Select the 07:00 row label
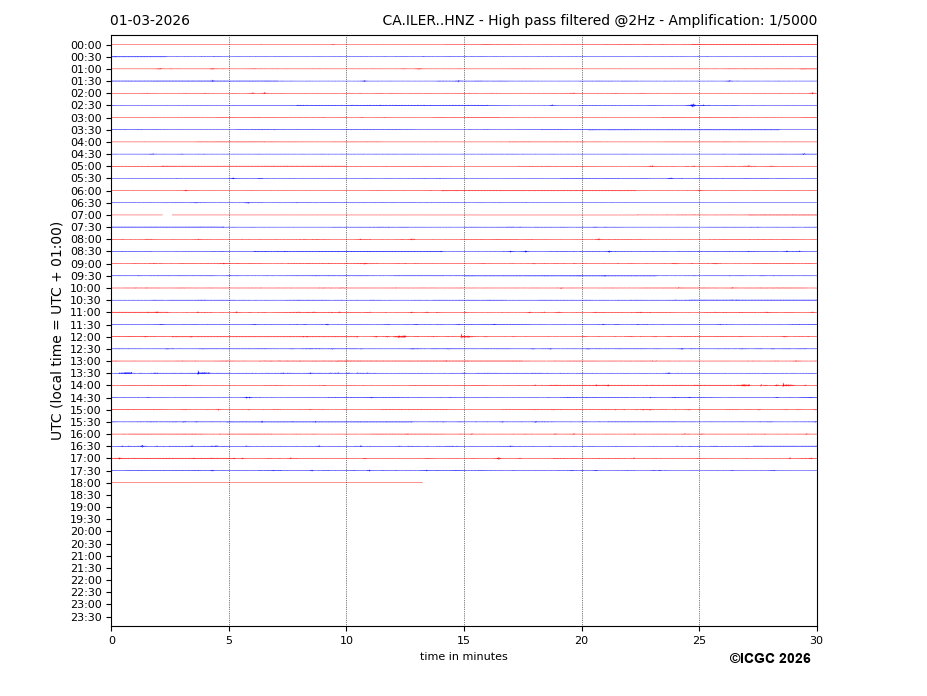 (85, 215)
